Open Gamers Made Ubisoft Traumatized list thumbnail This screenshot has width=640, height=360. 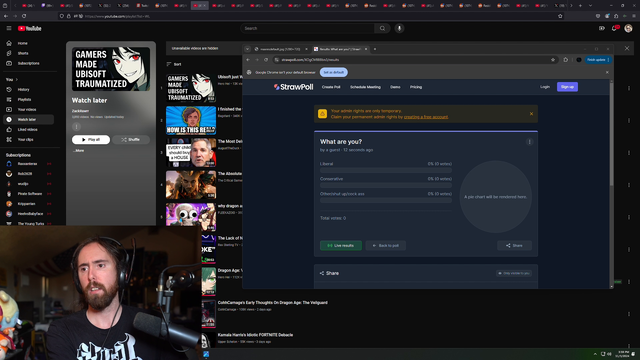pyautogui.click(x=191, y=88)
